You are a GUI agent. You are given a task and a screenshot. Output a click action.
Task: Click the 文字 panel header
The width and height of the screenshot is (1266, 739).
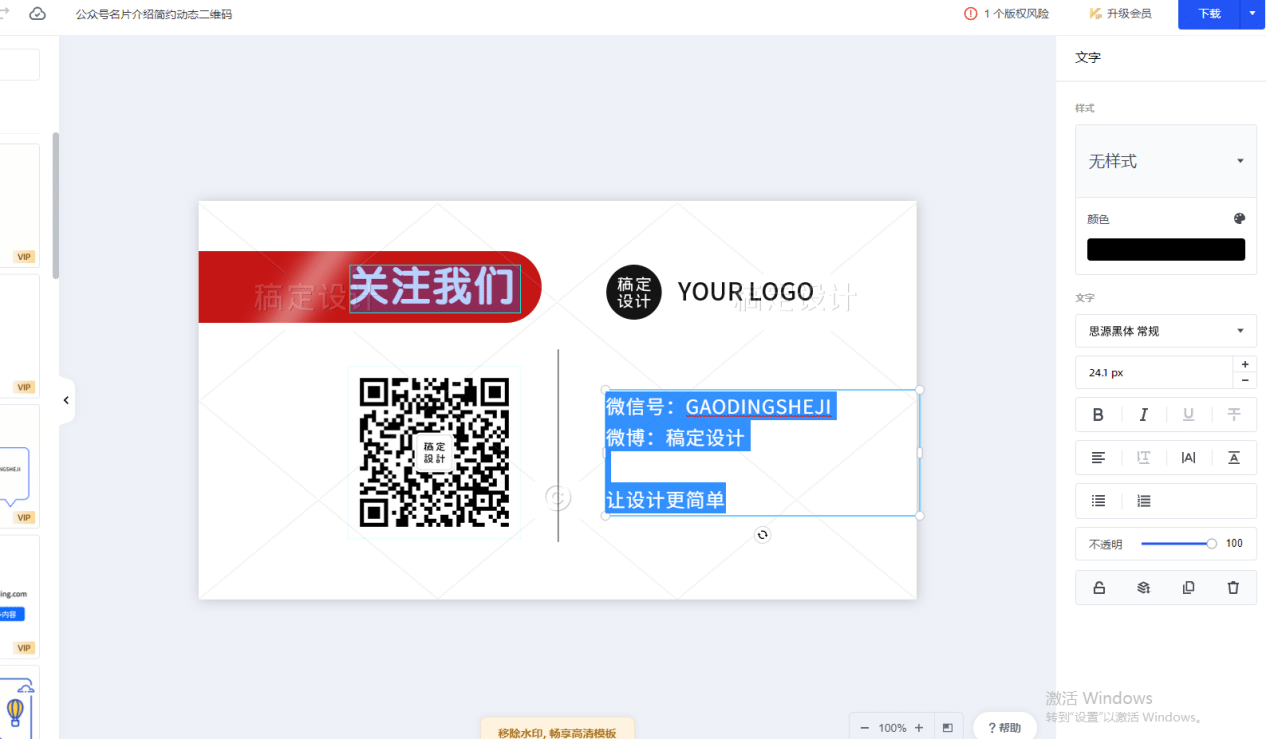tap(1088, 58)
